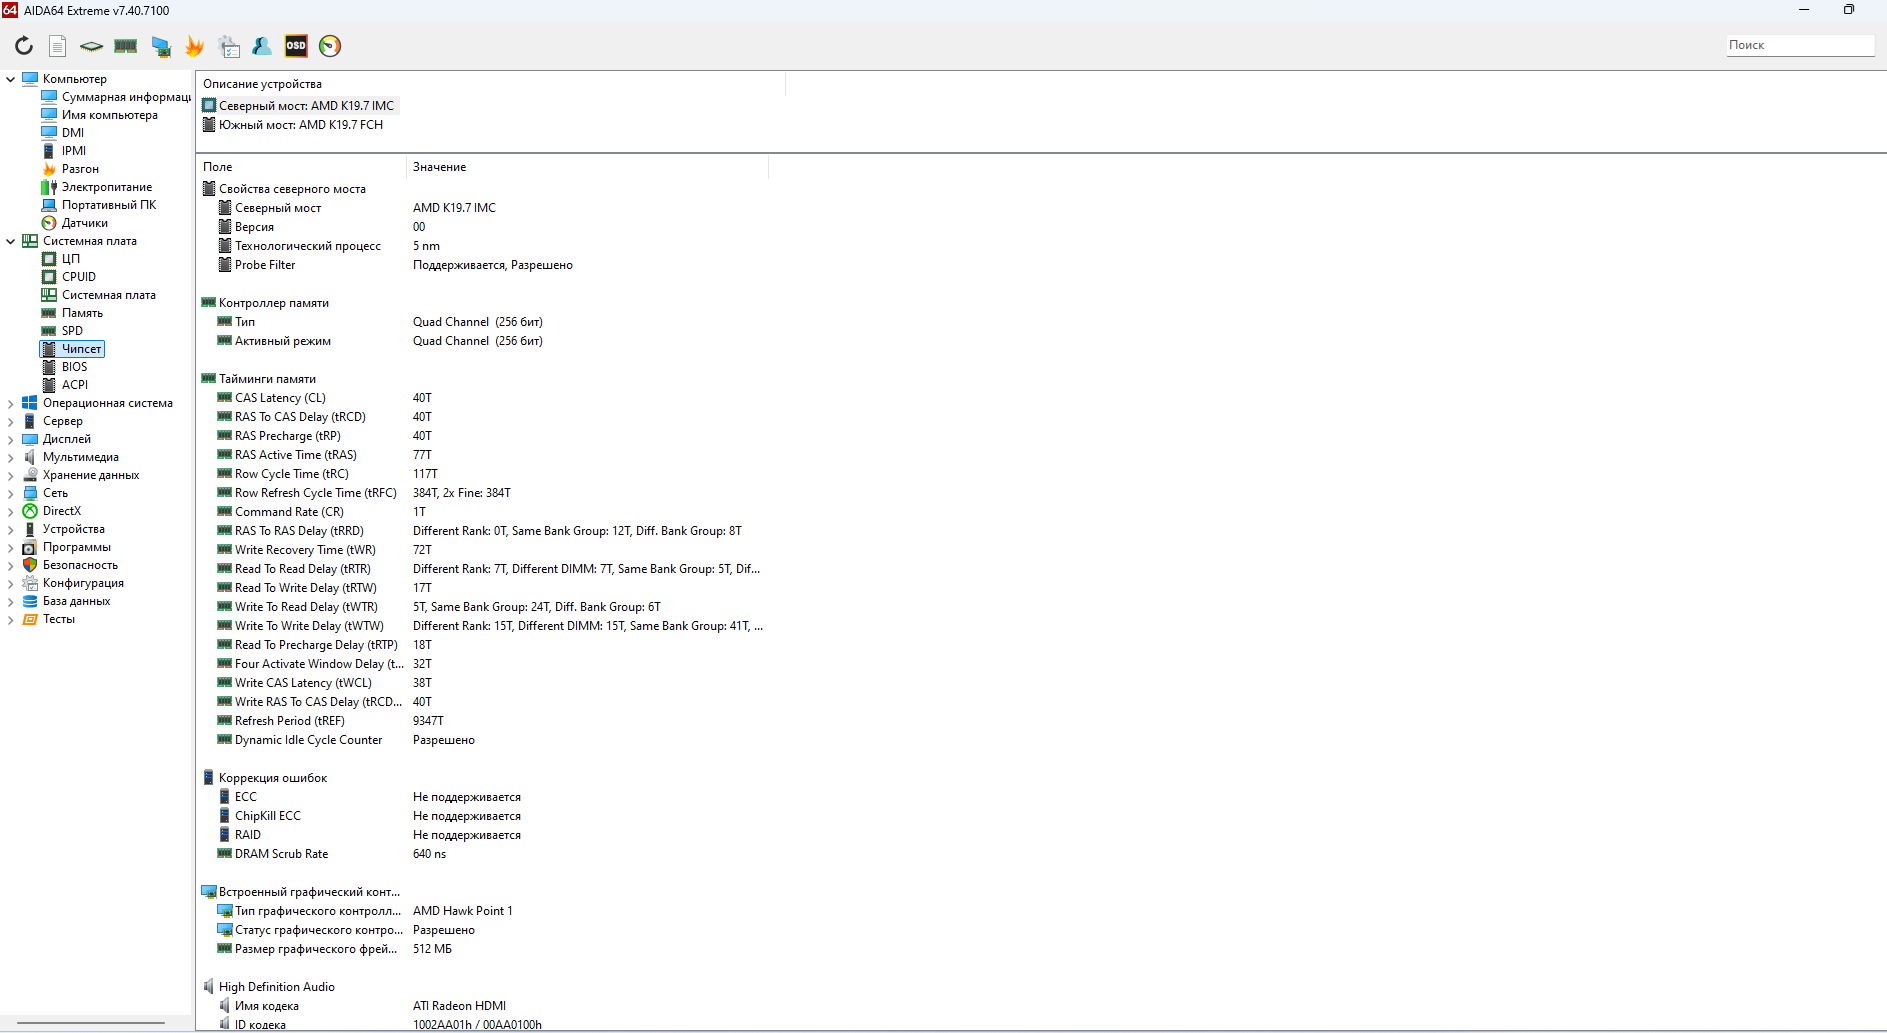The image size is (1887, 1033).
Task: Select the Write Recovery Time (tWR) row
Action: click(481, 550)
